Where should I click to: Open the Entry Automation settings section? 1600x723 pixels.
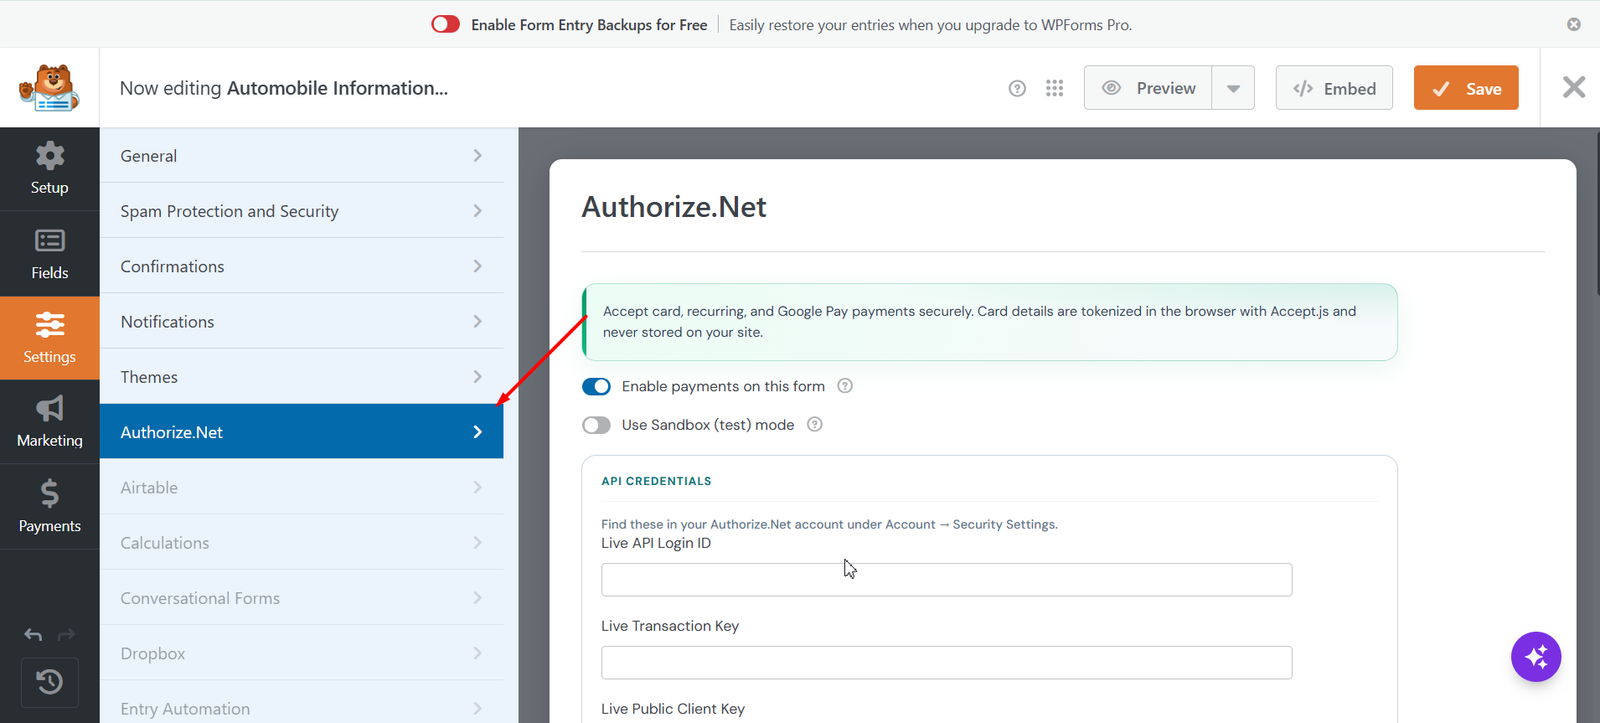pyautogui.click(x=301, y=703)
